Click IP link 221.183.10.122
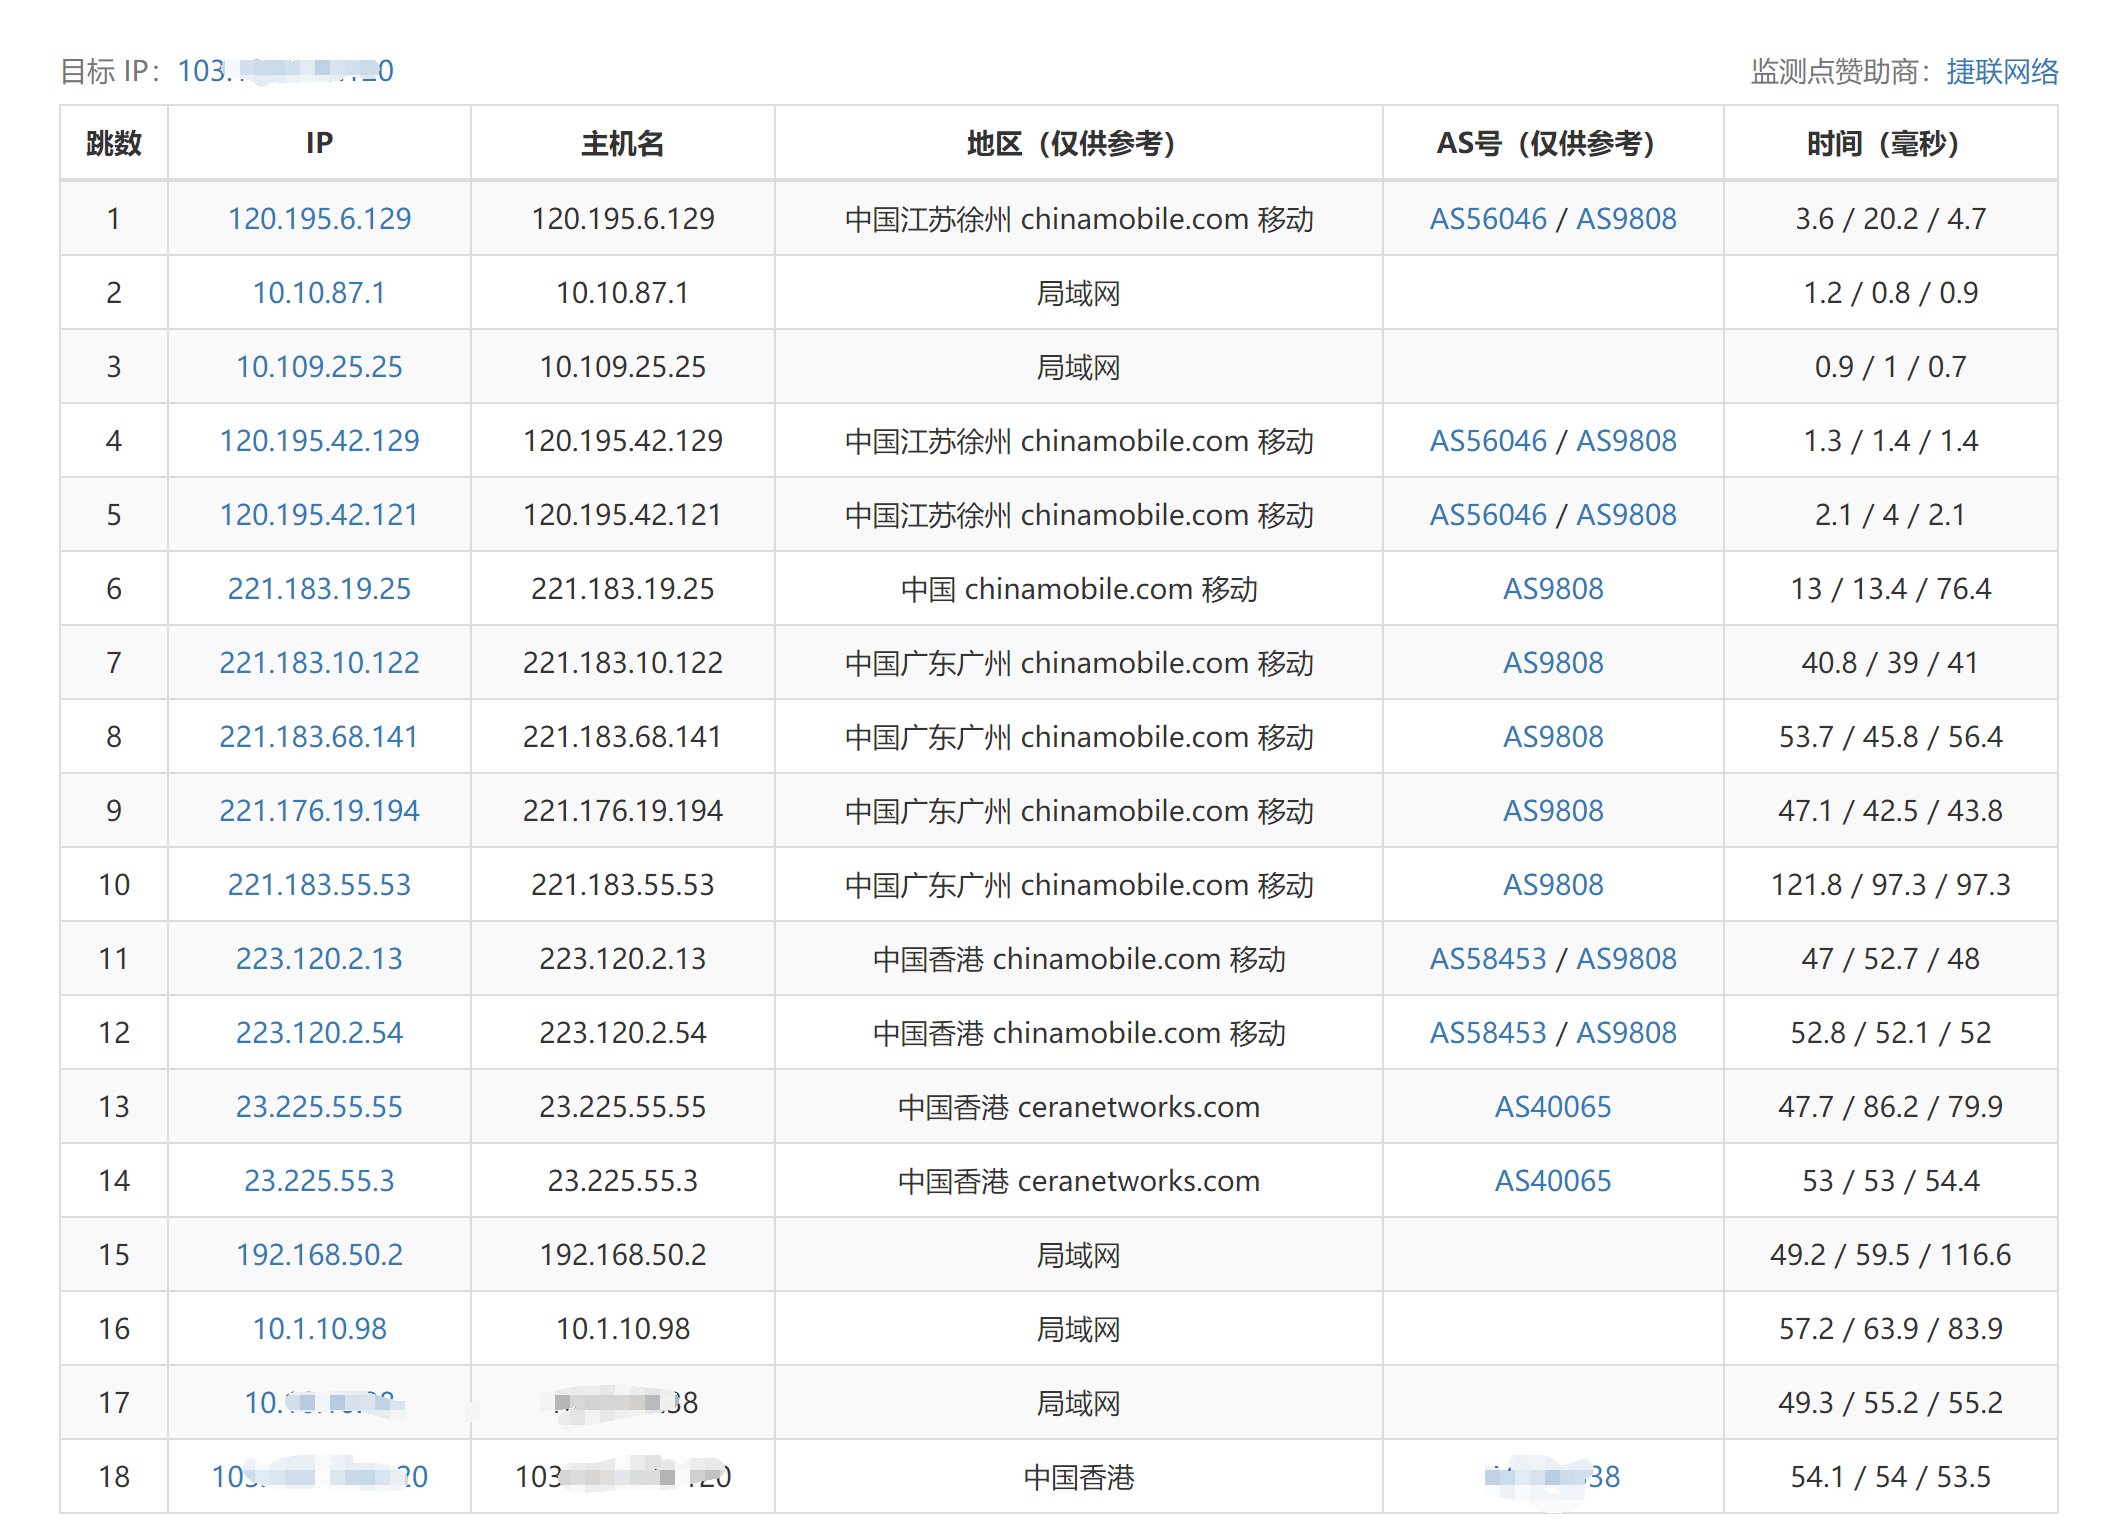This screenshot has width=2120, height=1536. click(x=319, y=663)
